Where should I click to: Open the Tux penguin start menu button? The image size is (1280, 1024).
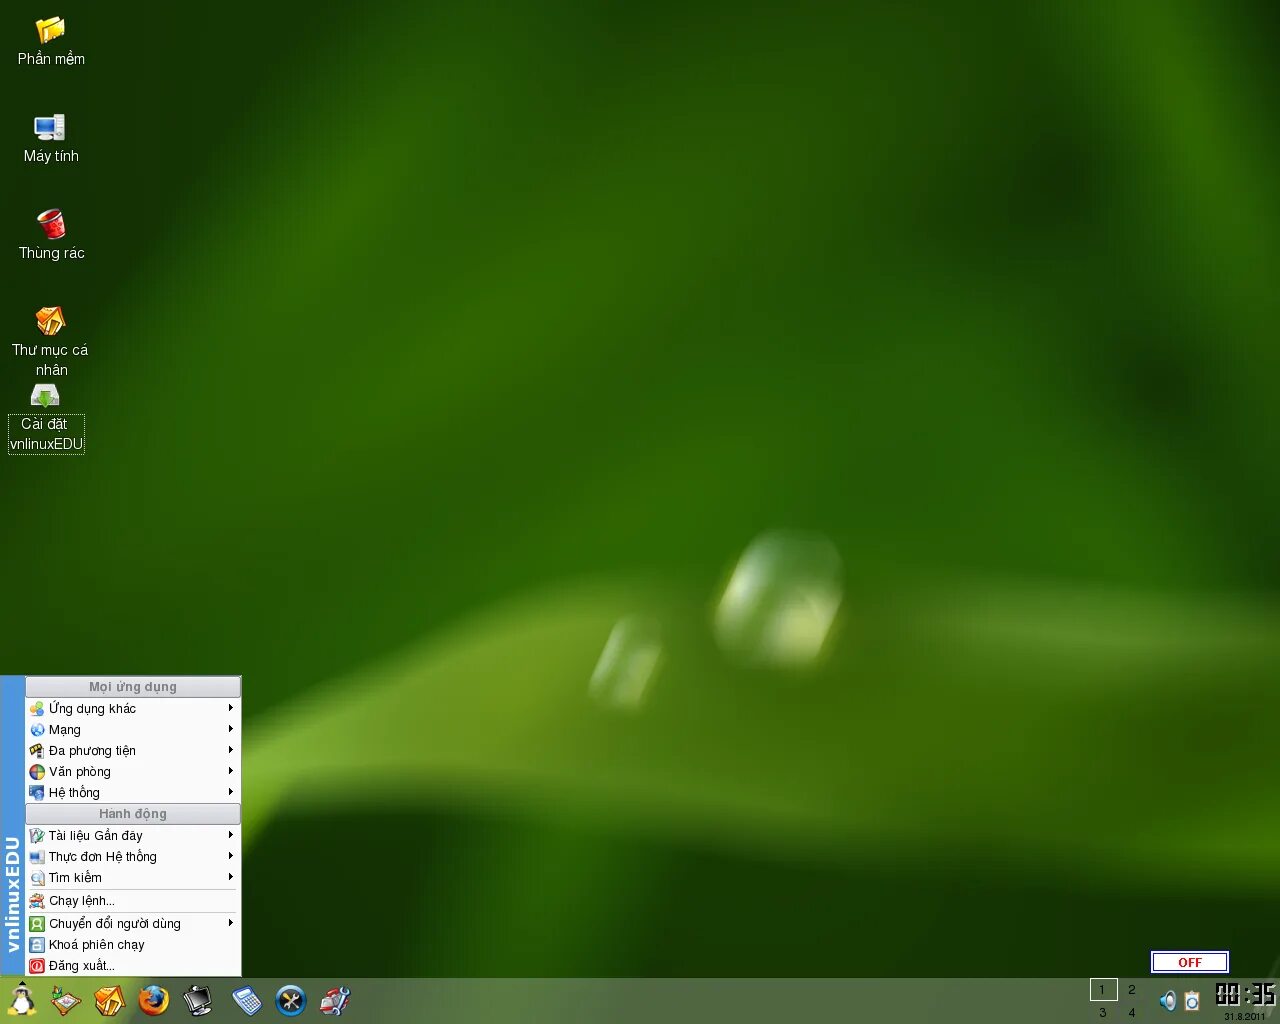click(21, 1000)
